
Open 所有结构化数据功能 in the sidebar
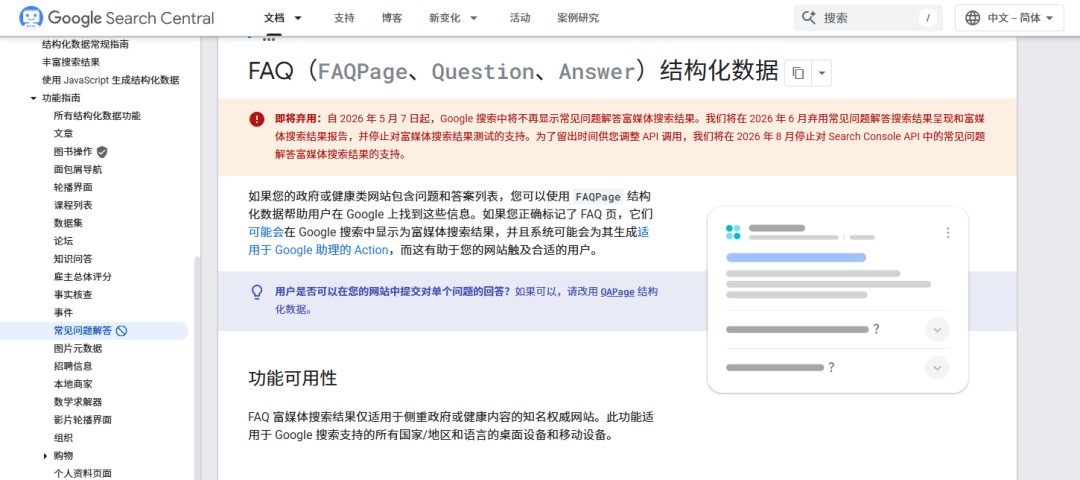[97, 116]
